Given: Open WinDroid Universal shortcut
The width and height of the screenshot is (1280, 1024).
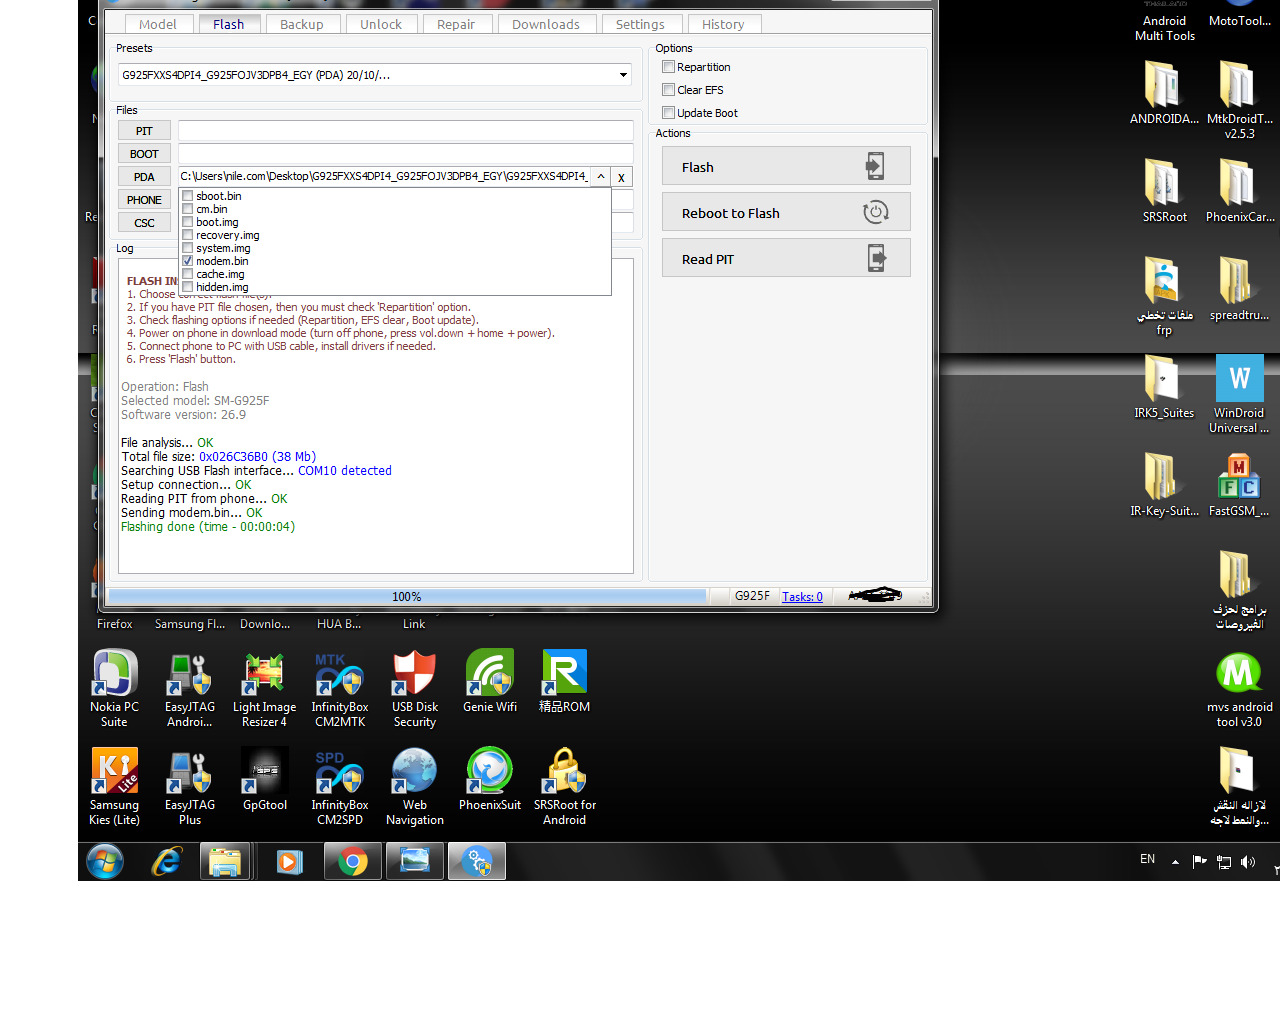Looking at the screenshot, I should (1240, 394).
